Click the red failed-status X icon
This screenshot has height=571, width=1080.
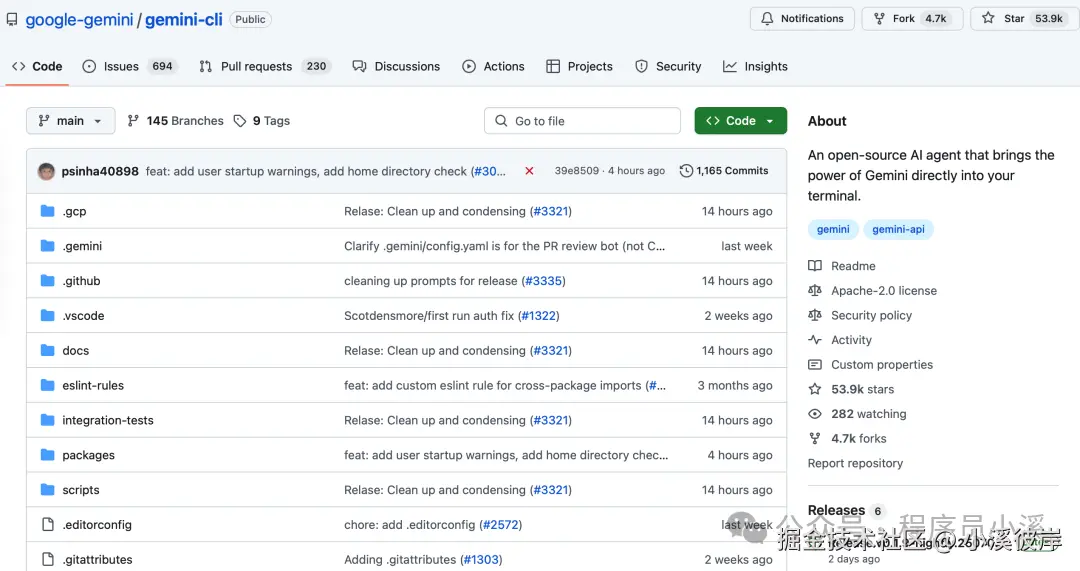pyautogui.click(x=529, y=171)
